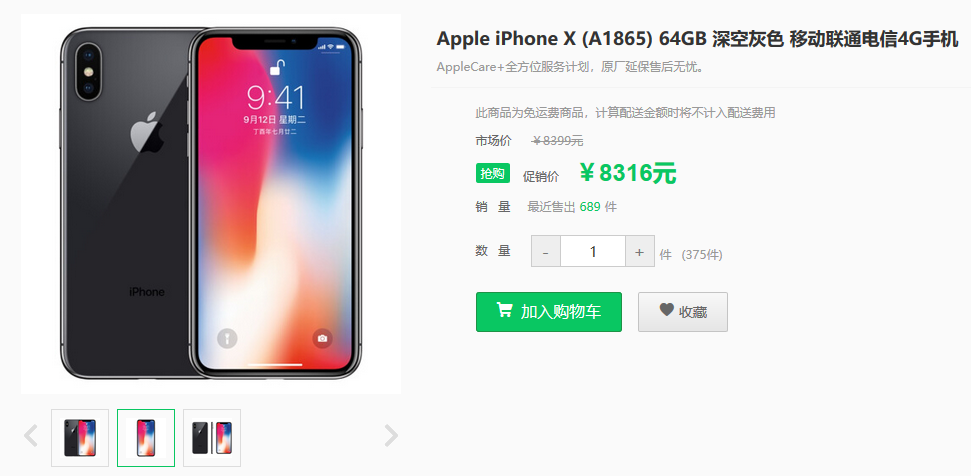The height and width of the screenshot is (476, 971).
Task: Select the third thumbnail with the side view
Action: pos(212,438)
